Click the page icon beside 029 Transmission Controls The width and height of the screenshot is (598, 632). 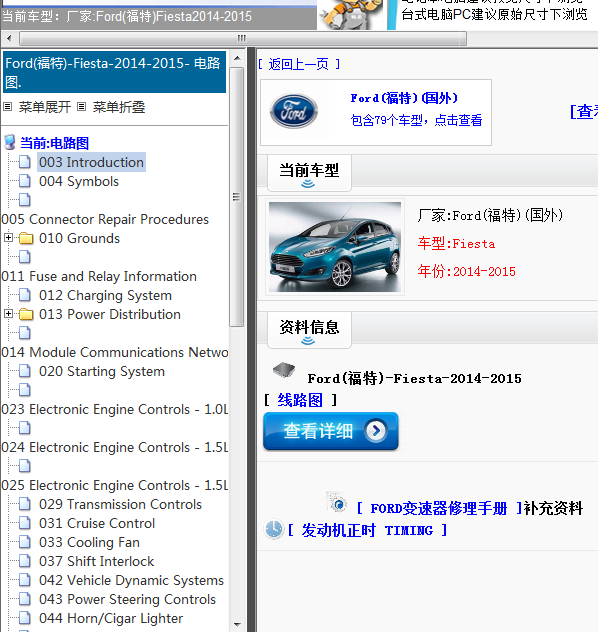point(25,504)
